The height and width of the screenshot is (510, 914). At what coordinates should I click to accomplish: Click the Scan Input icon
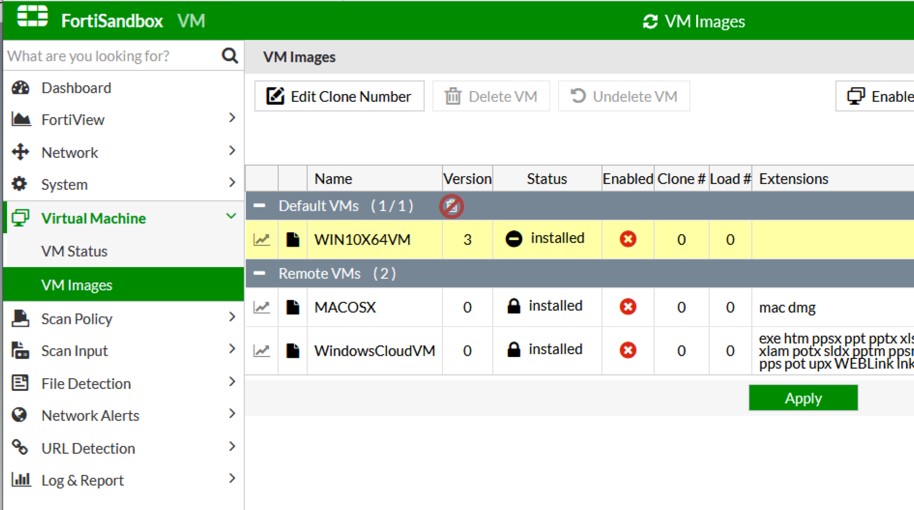coord(20,350)
